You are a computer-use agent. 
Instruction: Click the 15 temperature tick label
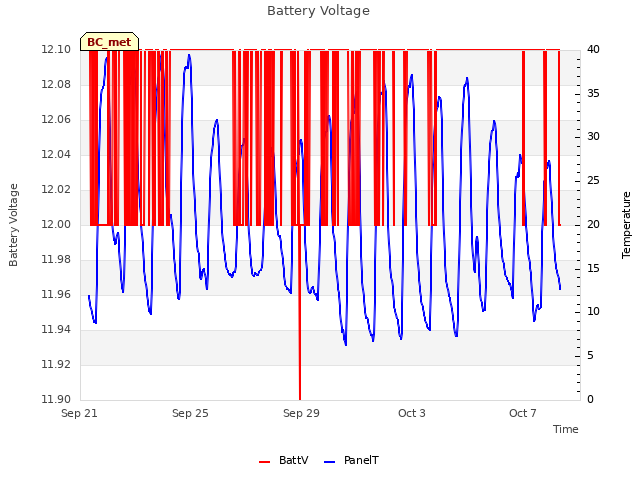pyautogui.click(x=593, y=268)
